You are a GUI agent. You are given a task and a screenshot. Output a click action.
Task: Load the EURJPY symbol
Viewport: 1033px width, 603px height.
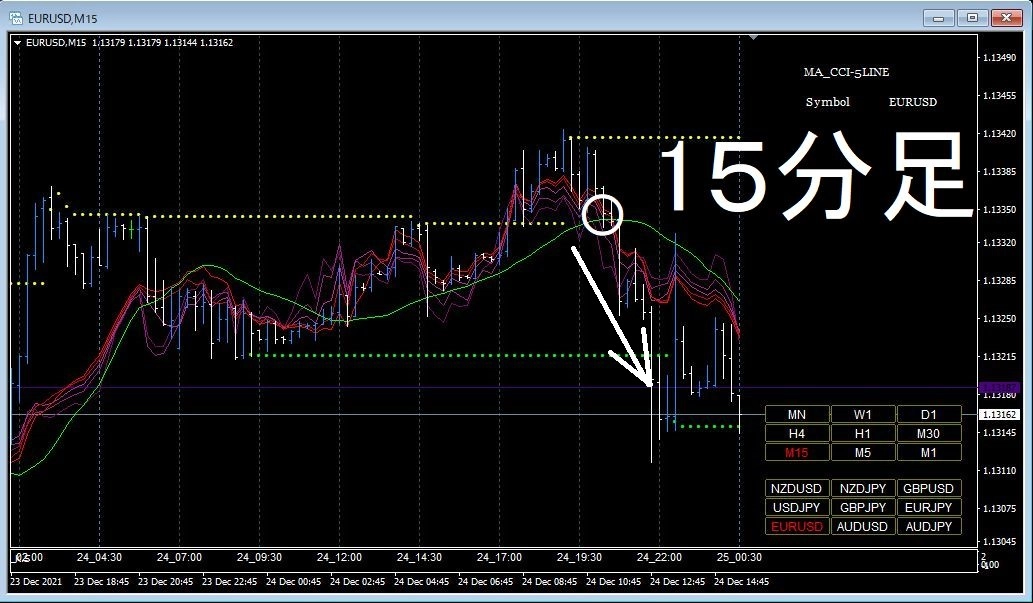point(928,507)
